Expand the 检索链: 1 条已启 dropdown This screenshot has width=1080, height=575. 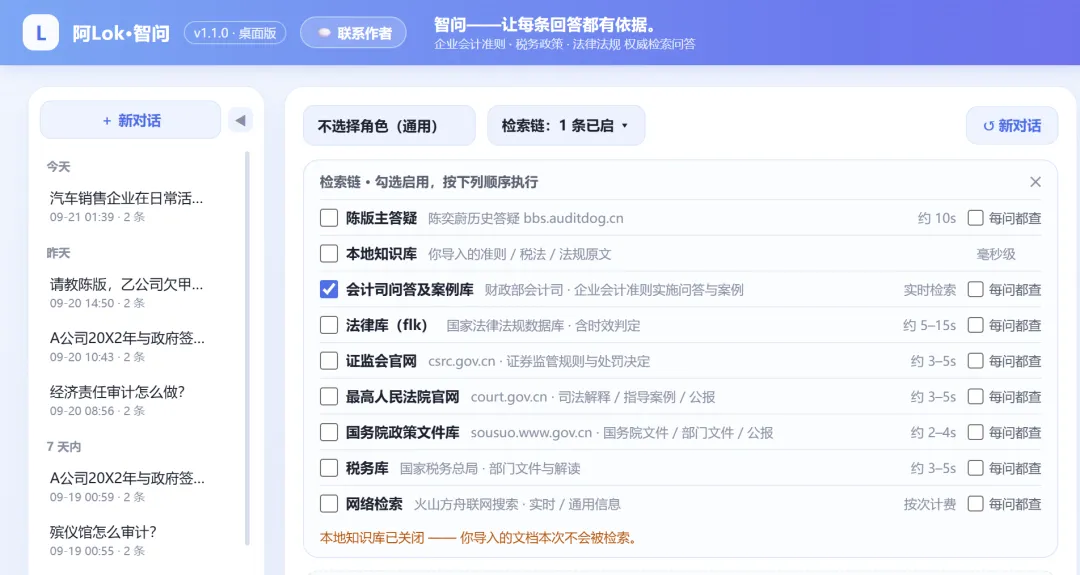point(566,126)
